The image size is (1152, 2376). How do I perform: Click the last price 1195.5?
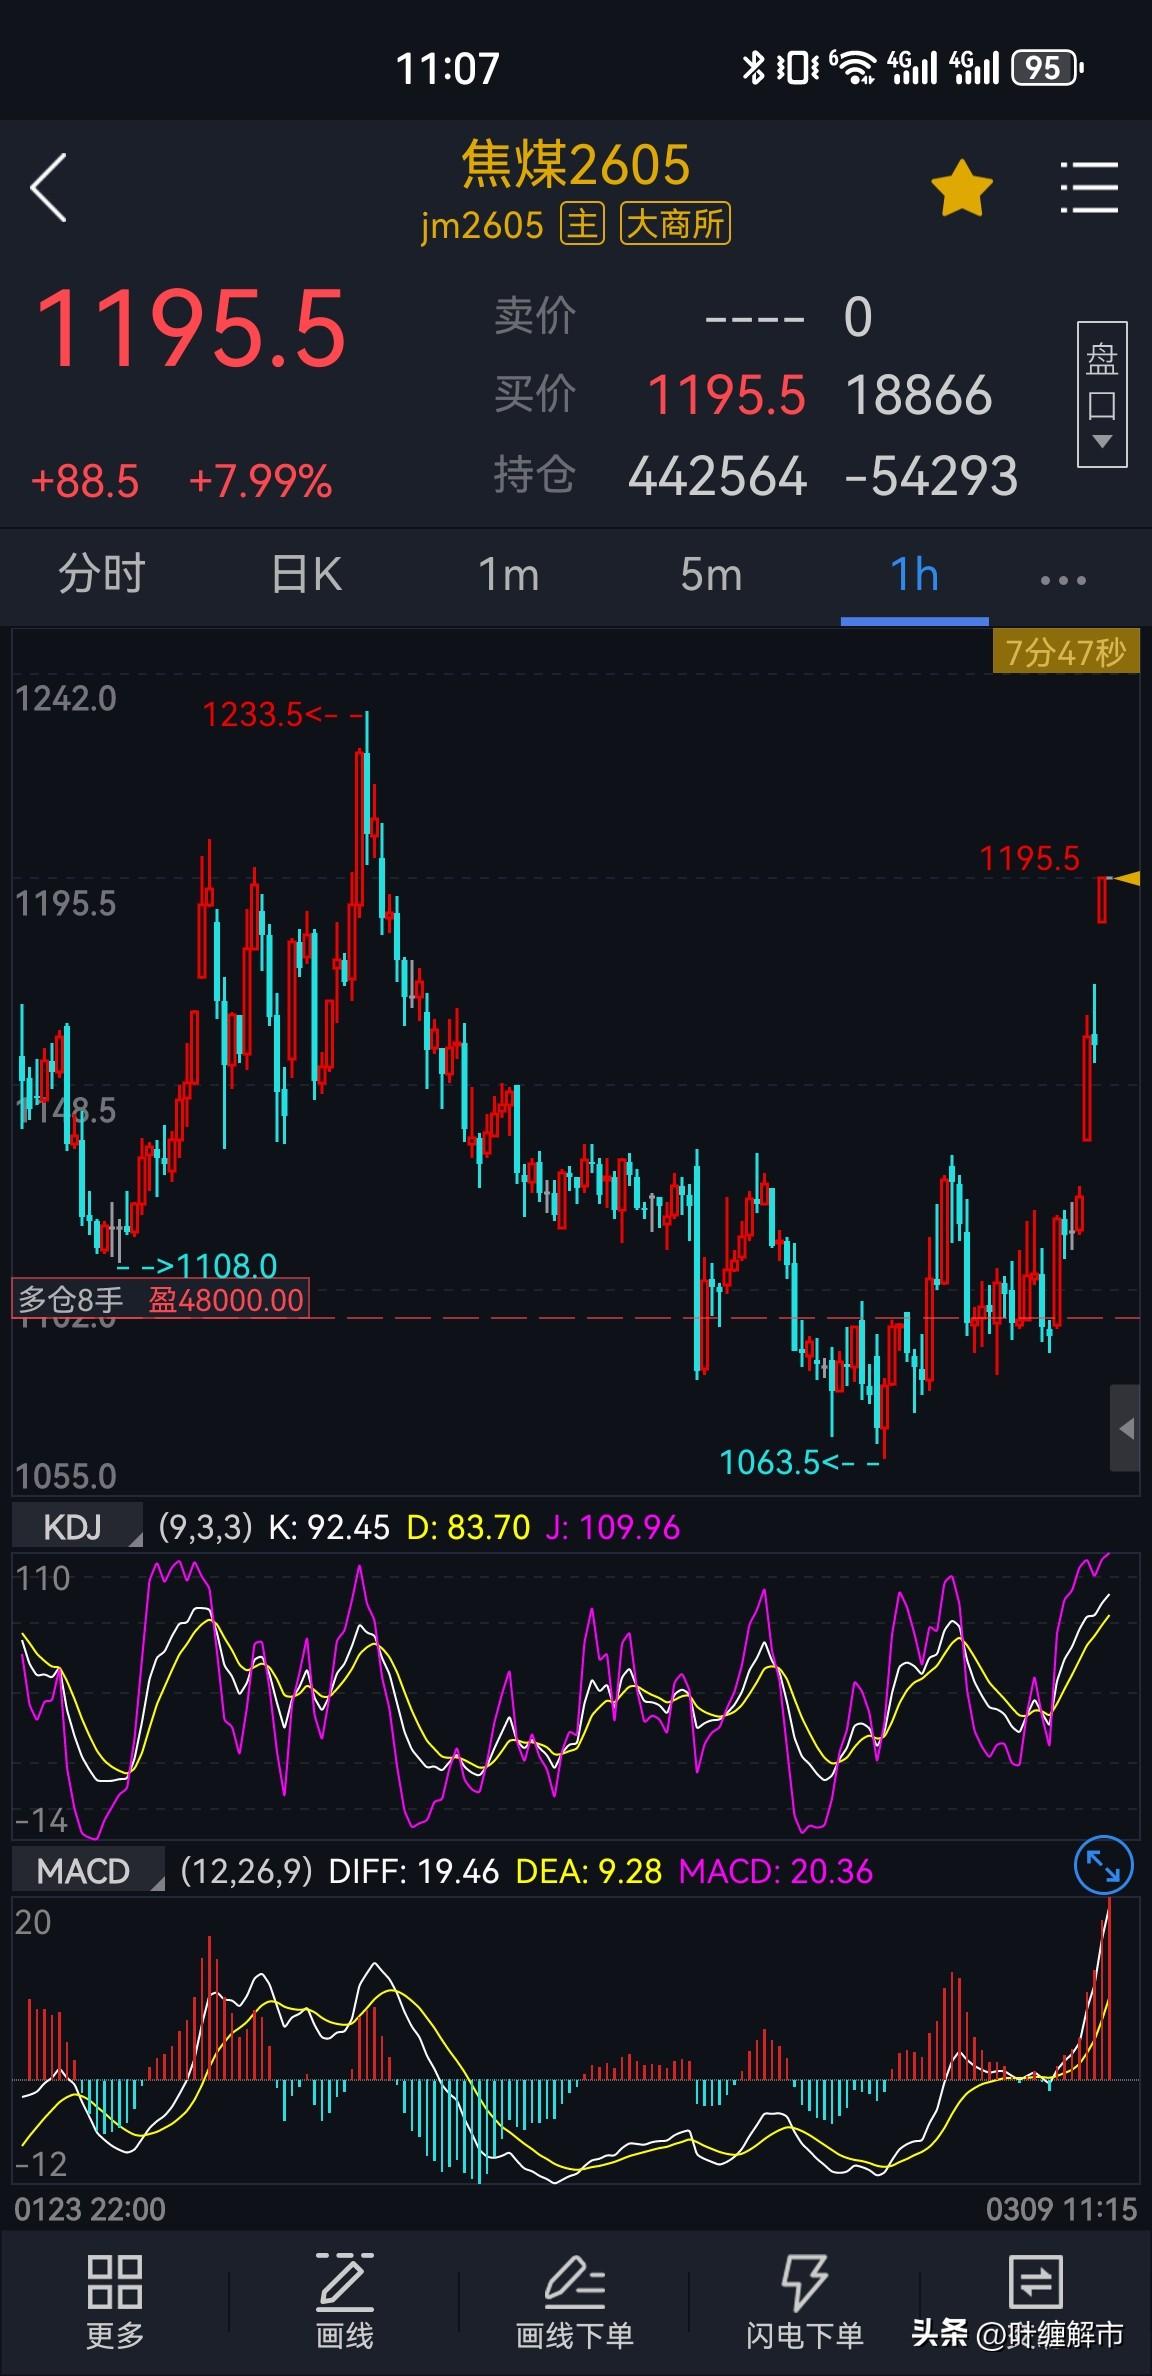(190, 329)
